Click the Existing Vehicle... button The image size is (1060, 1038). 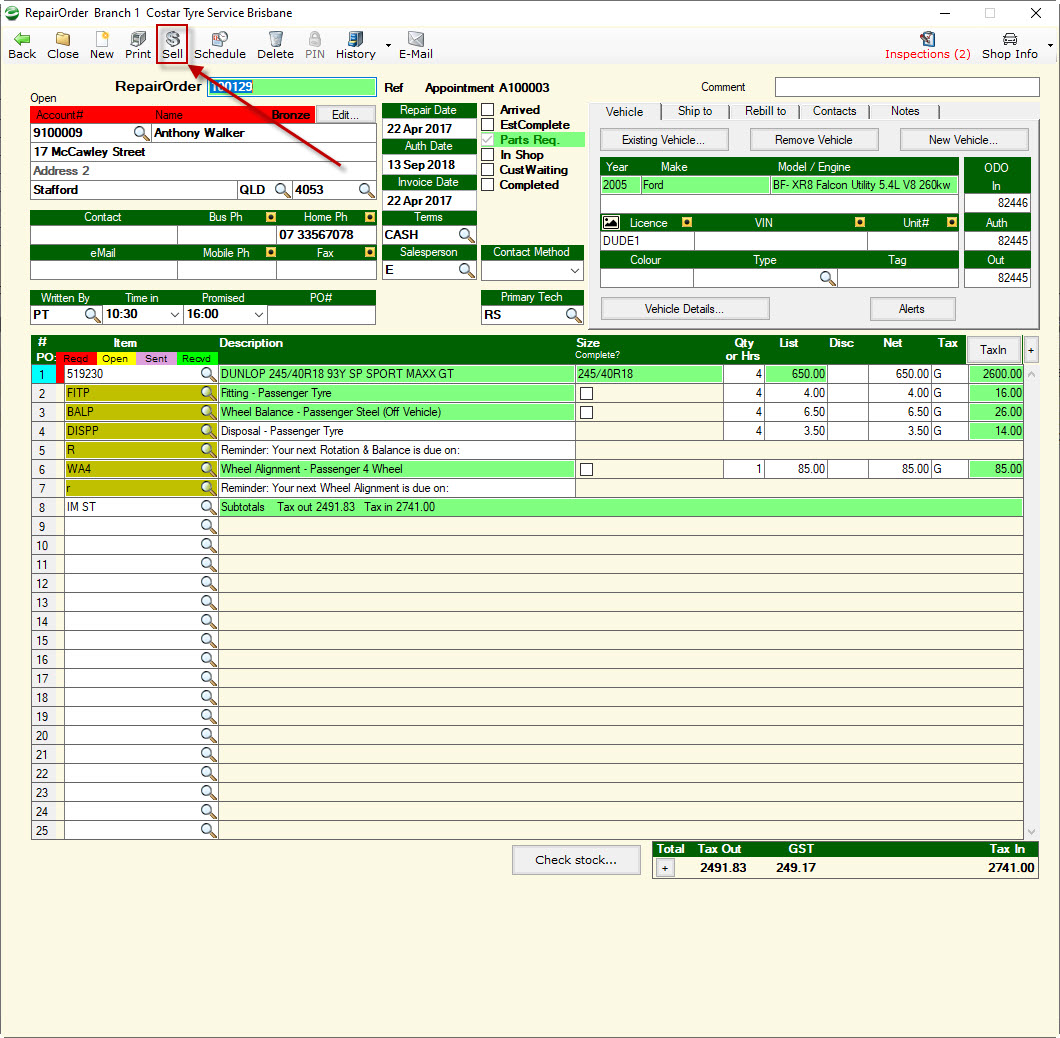coord(664,140)
